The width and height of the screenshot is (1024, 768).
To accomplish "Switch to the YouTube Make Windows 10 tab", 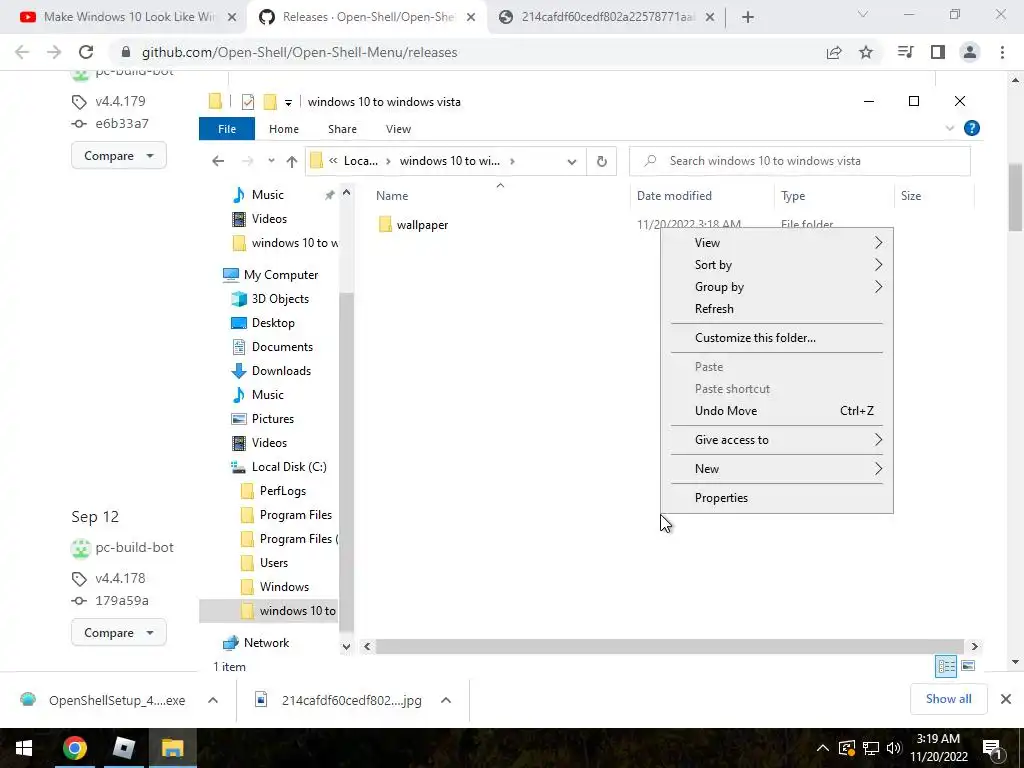I will (127, 18).
